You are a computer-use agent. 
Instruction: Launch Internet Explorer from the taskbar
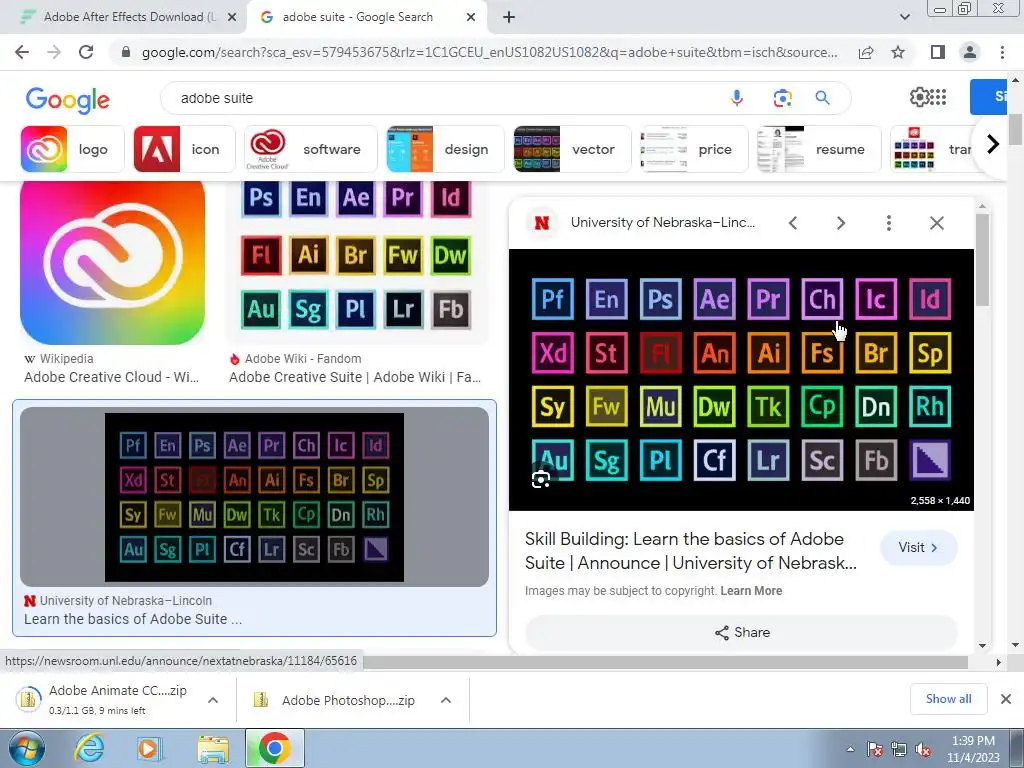click(88, 748)
